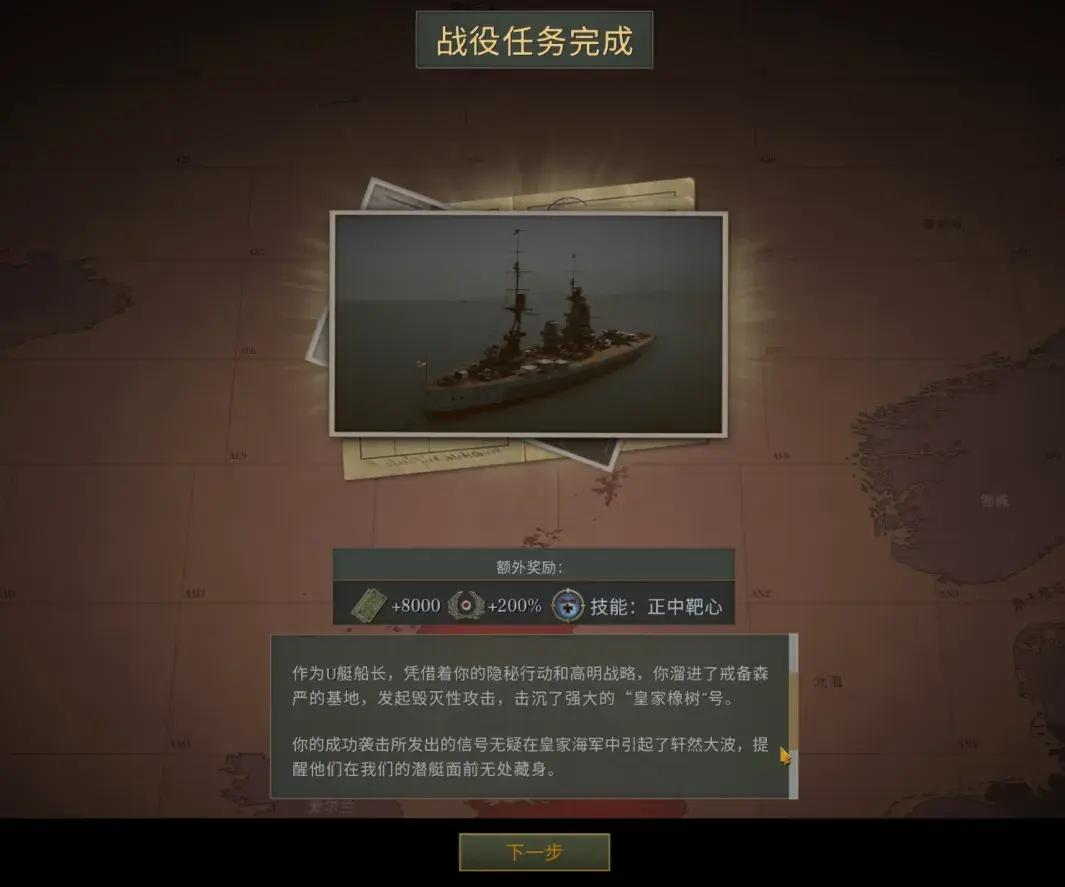
Task: Select the +200% reputation bonus value
Action: 514,605
